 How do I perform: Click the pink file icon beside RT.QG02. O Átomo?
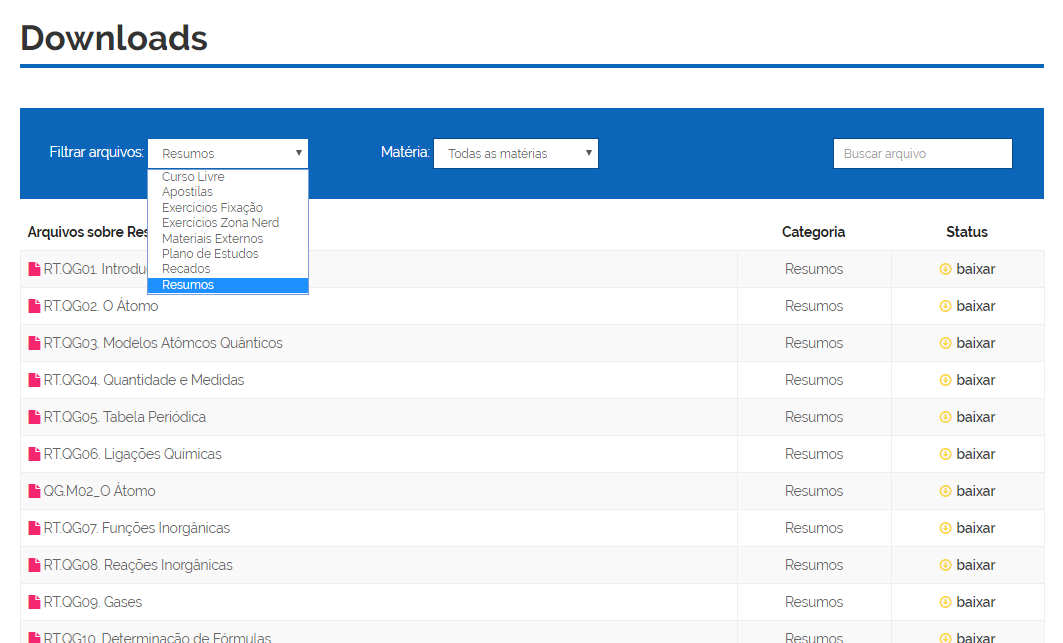click(x=35, y=306)
